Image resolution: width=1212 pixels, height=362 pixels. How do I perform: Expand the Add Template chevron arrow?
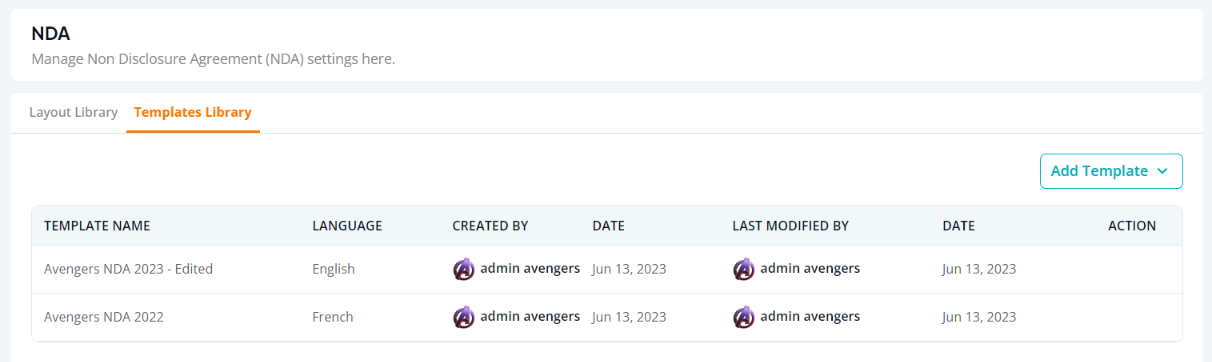[x=1162, y=171]
